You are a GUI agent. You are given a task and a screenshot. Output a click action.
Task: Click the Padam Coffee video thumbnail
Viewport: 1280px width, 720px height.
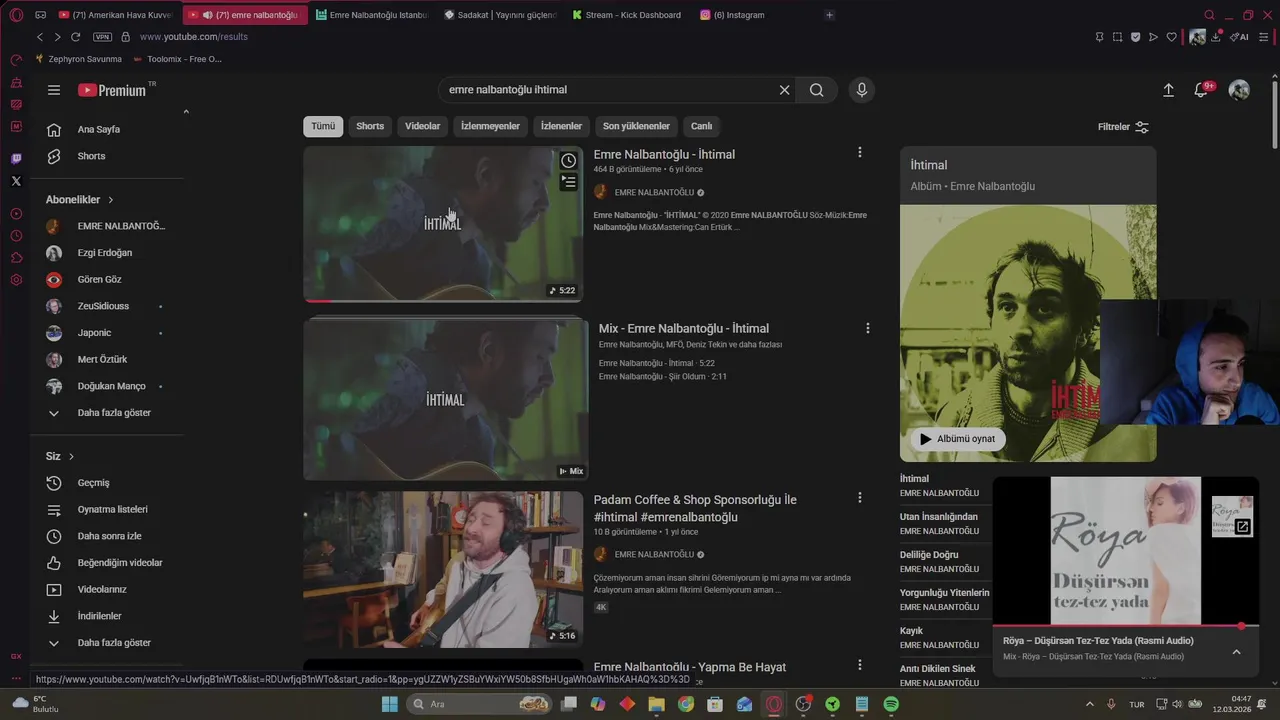pyautogui.click(x=443, y=569)
